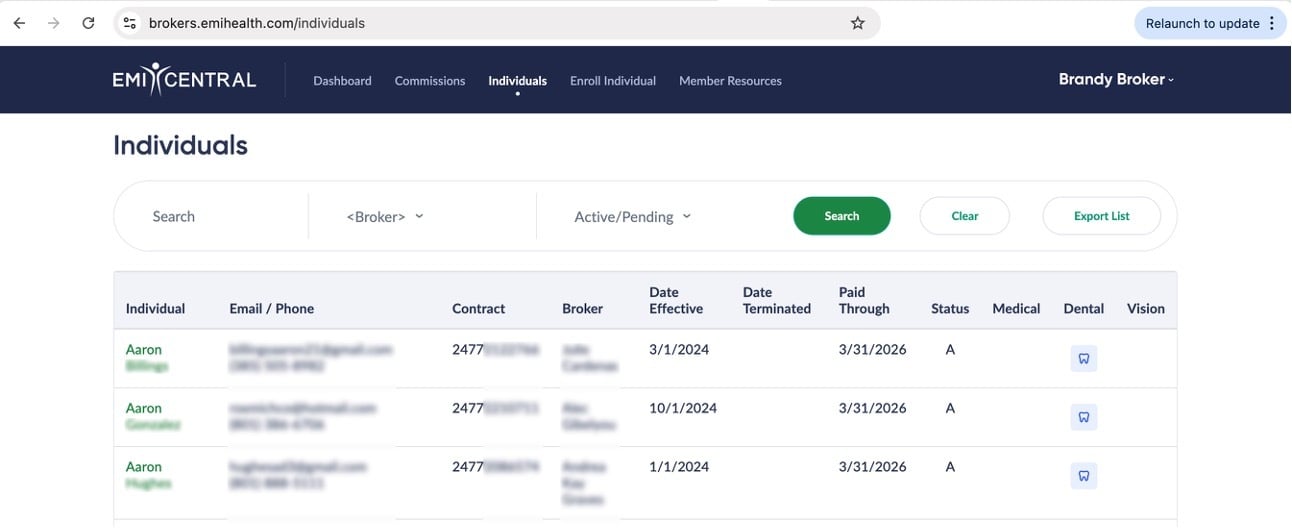Screen dimensions: 1292x528
Task: Click the address bar URL
Action: click(257, 23)
